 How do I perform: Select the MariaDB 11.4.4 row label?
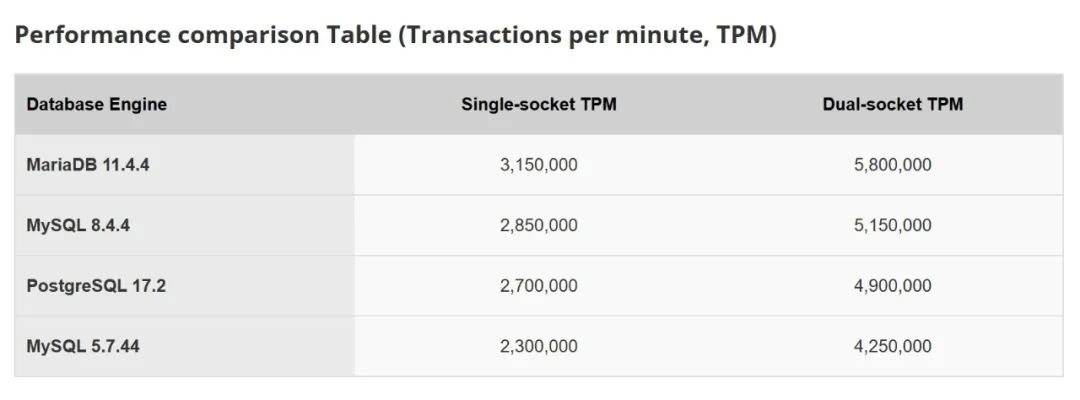coord(87,165)
